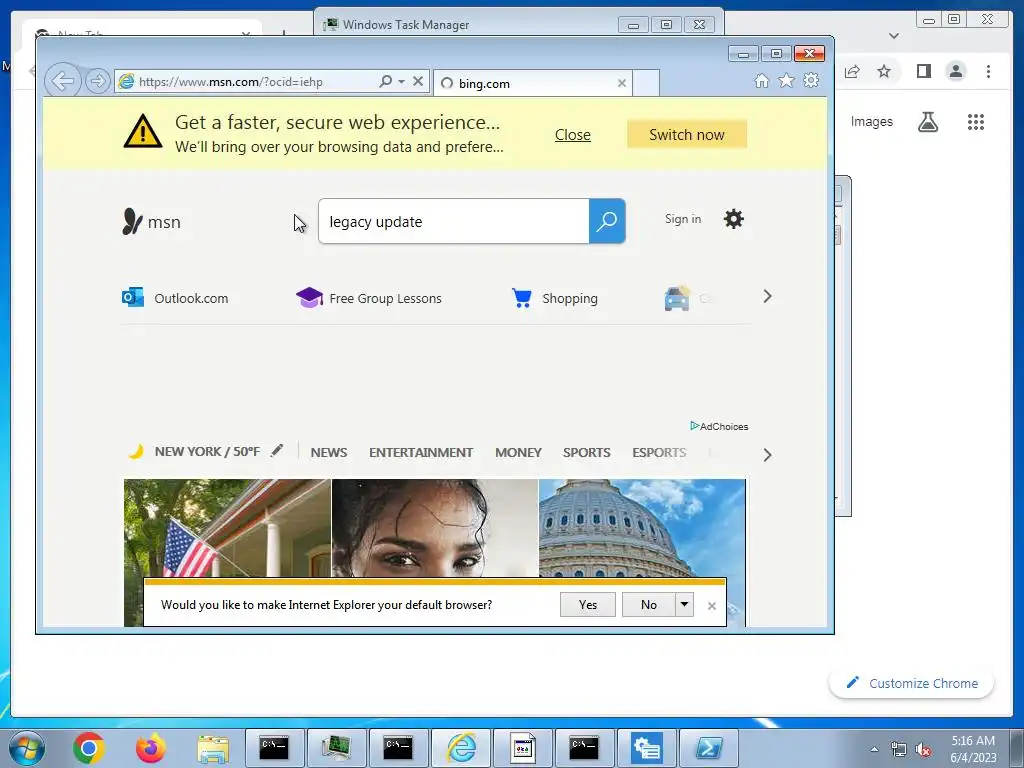Open Google apps grid icon
The width and height of the screenshot is (1024, 768).
976,121
